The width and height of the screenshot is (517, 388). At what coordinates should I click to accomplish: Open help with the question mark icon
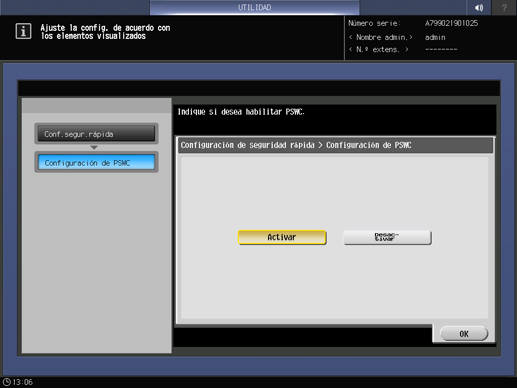pos(504,7)
